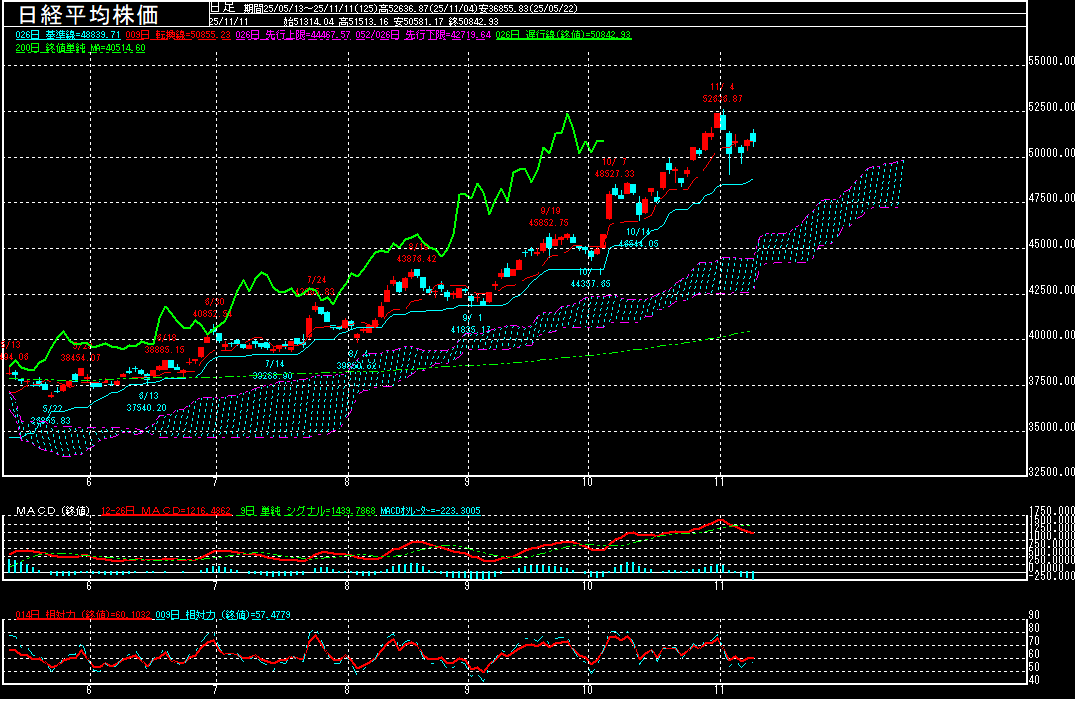Screen dimensions: 1080x703
Task: Click the 10/1 44357.85 low label
Action: 590,278
